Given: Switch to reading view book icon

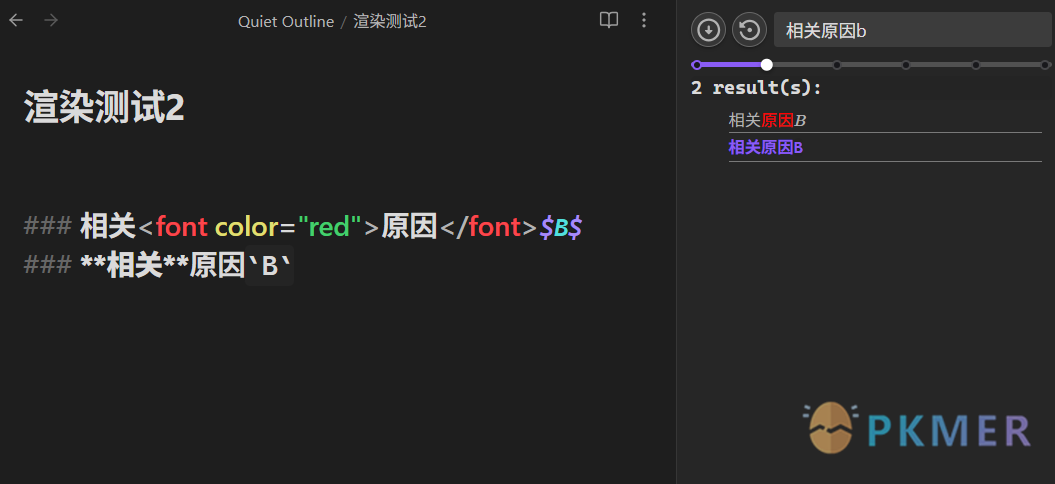Looking at the screenshot, I should tap(609, 21).
